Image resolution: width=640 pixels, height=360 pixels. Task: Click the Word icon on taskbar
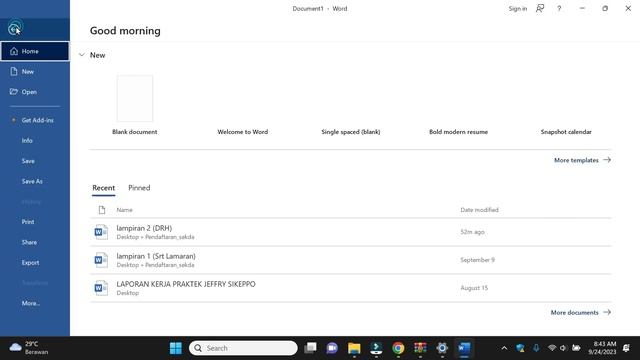(x=464, y=348)
